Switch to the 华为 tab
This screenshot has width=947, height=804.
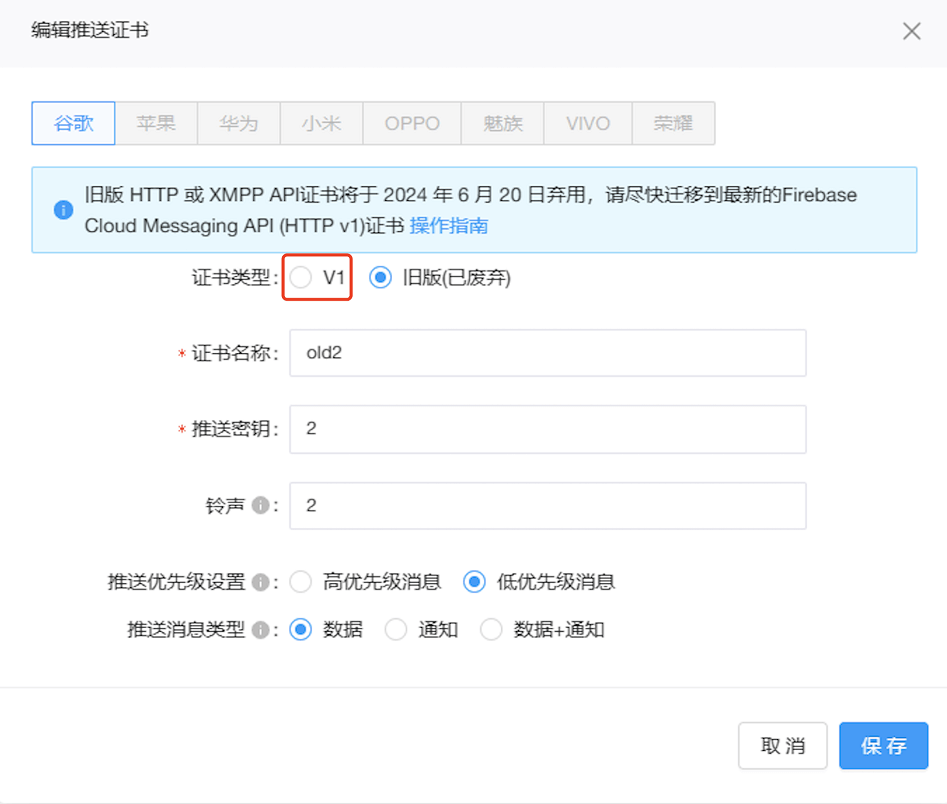[x=238, y=123]
